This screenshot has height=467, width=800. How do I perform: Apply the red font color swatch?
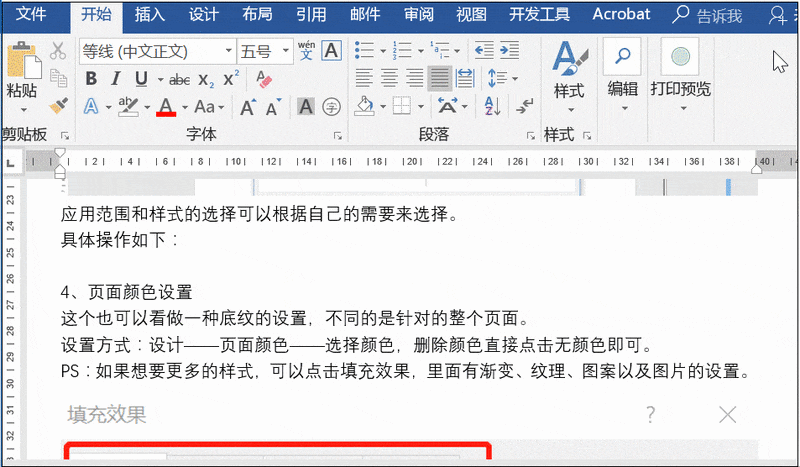(x=166, y=107)
